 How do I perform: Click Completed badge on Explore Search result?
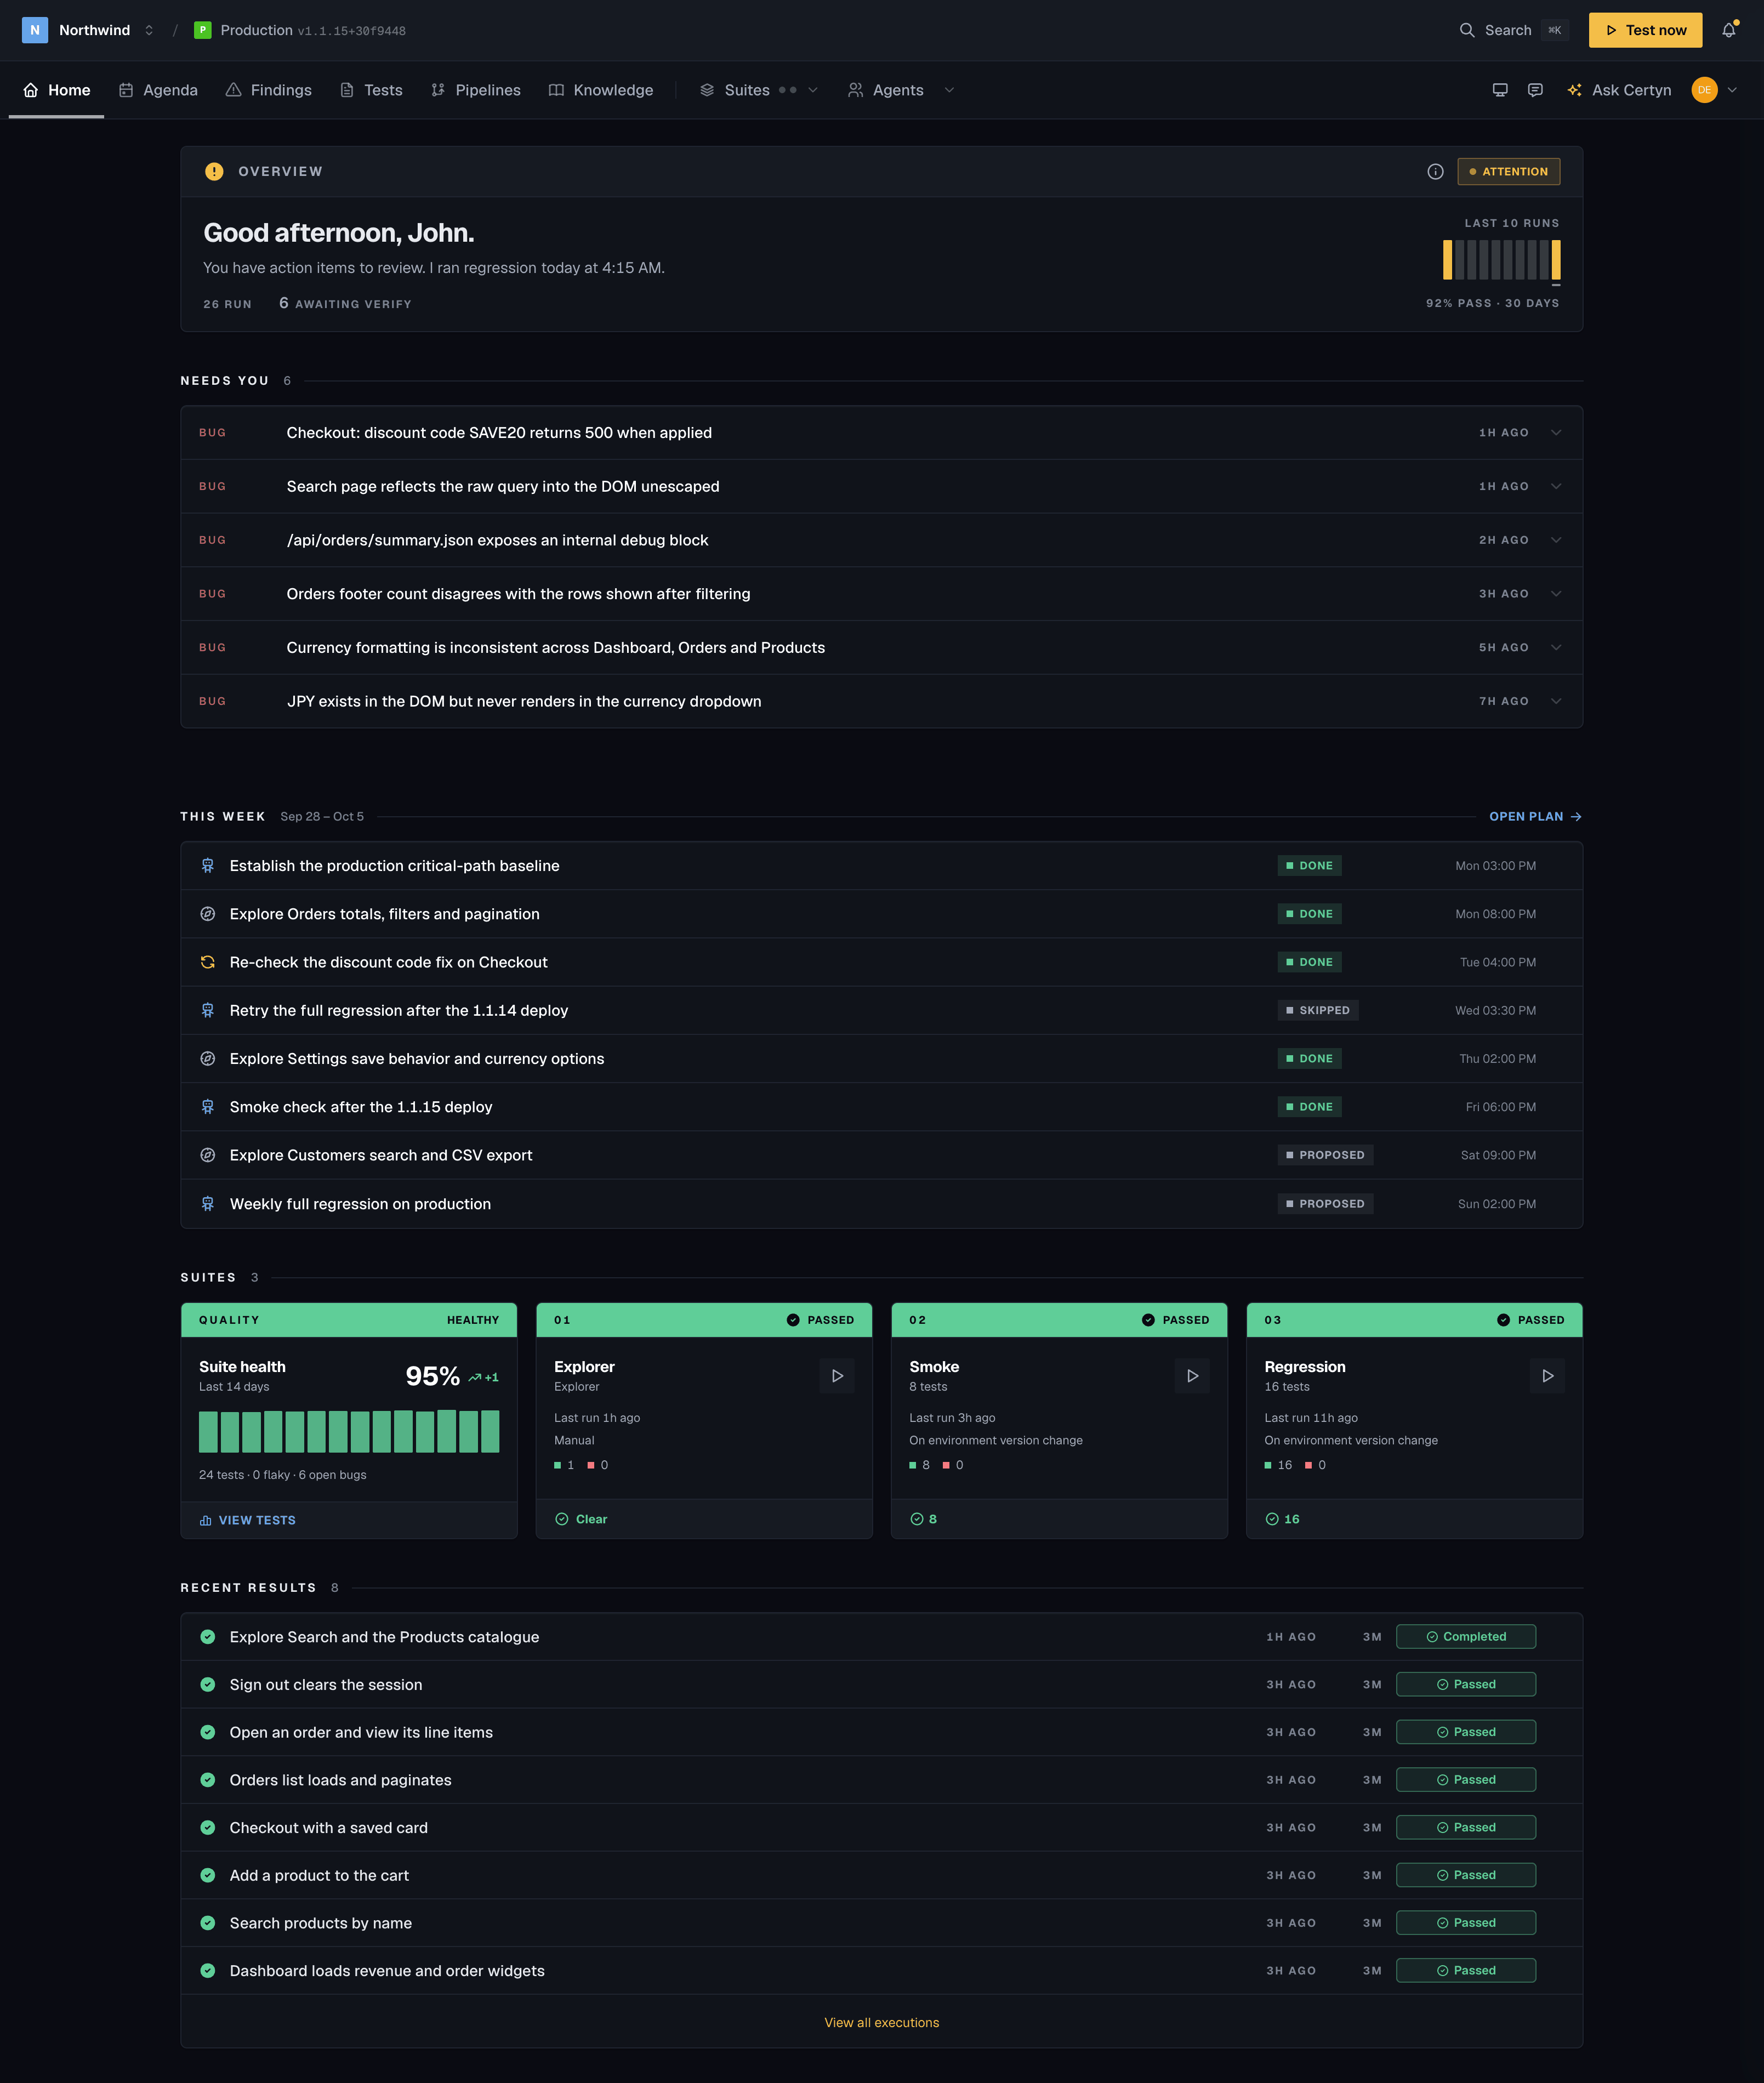point(1465,1637)
